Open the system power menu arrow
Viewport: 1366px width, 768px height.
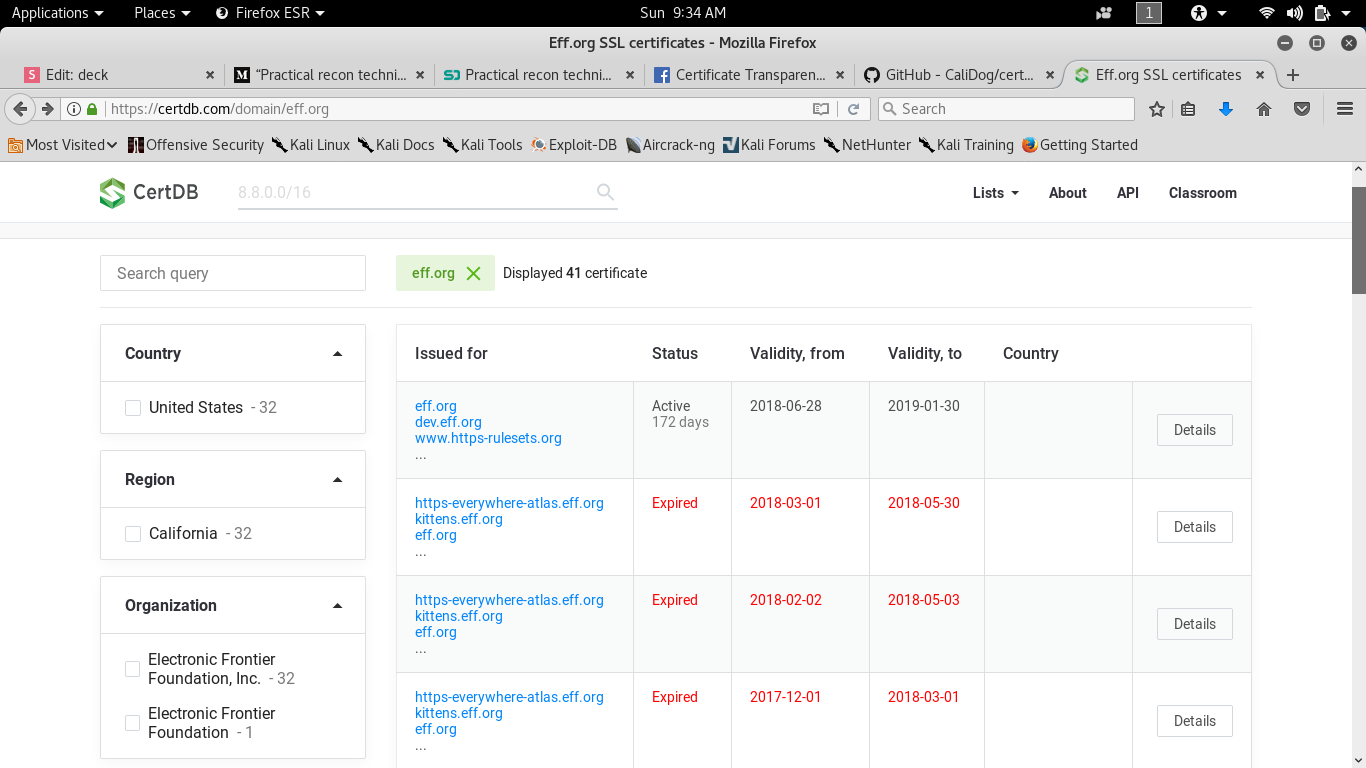click(1348, 13)
